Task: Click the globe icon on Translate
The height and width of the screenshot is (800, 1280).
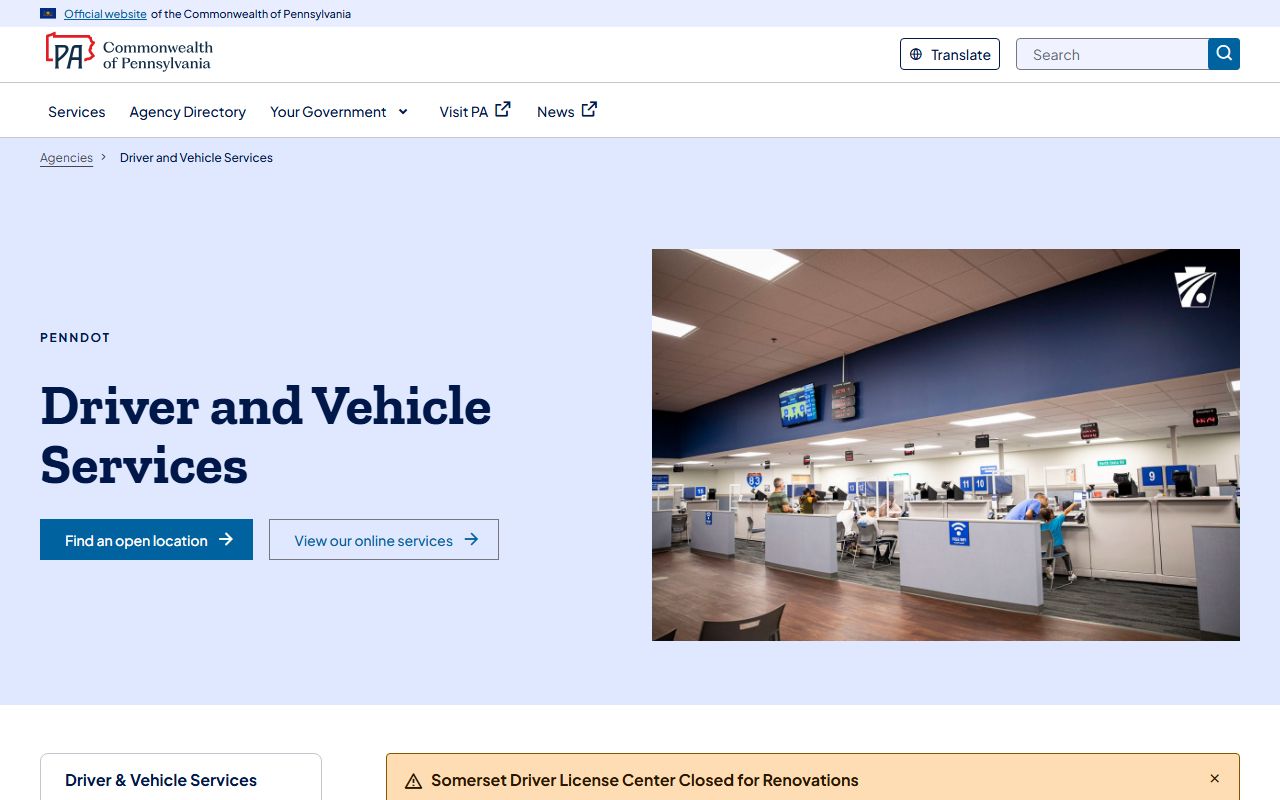Action: (x=916, y=55)
